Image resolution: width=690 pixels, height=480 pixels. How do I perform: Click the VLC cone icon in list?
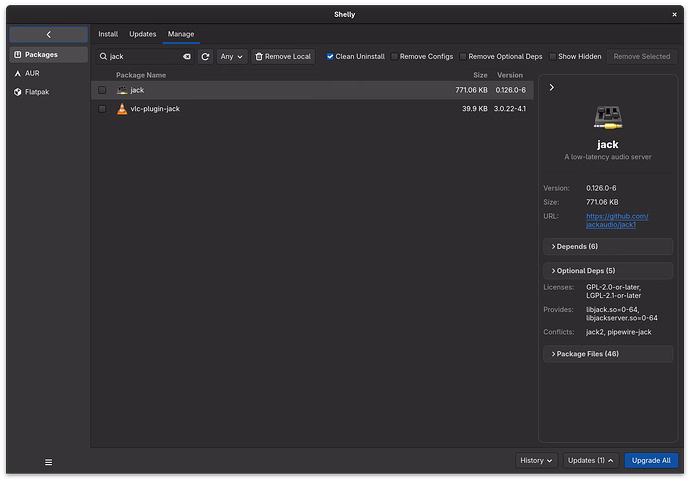[x=122, y=109]
